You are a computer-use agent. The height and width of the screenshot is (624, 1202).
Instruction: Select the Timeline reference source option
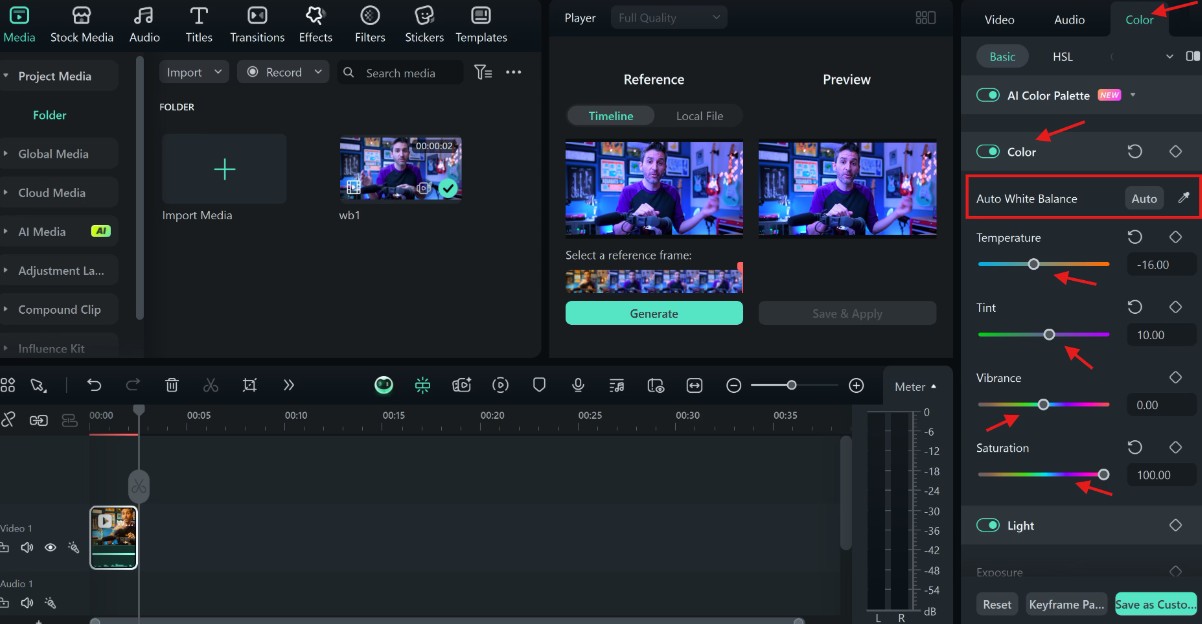611,115
